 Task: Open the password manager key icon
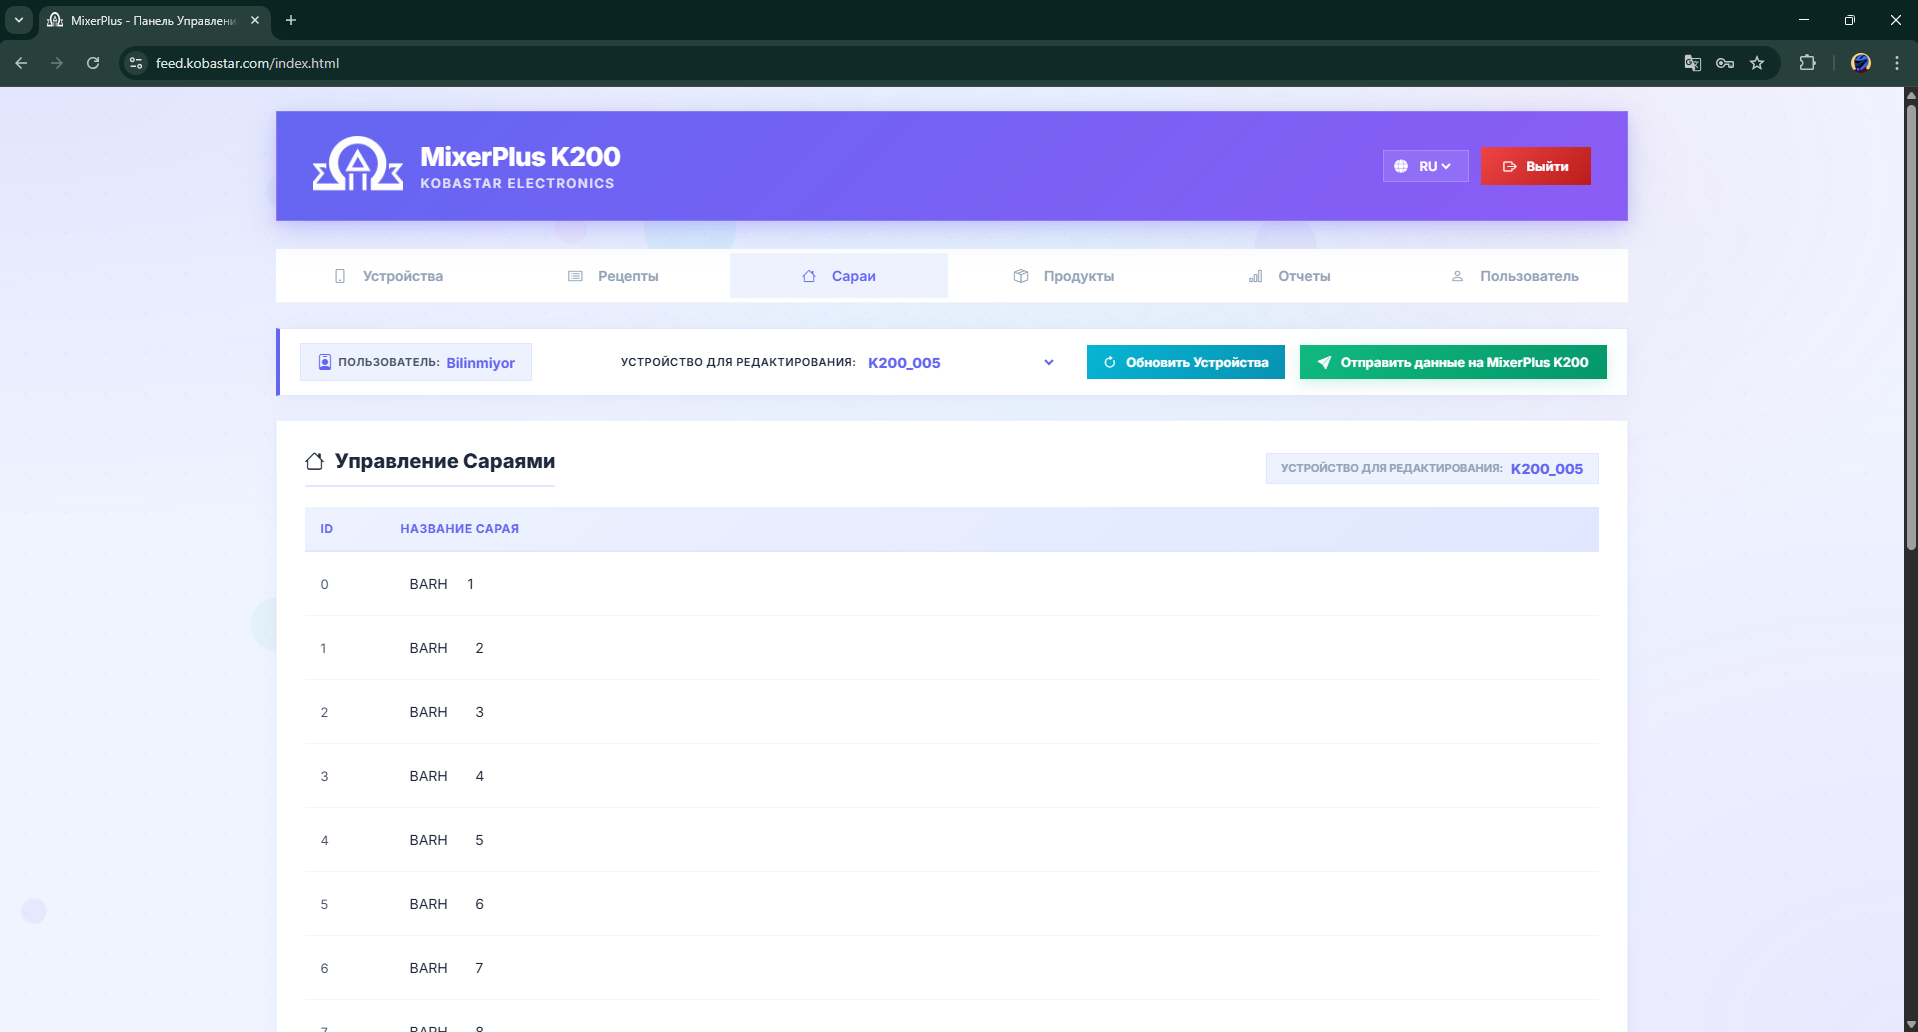(1725, 63)
